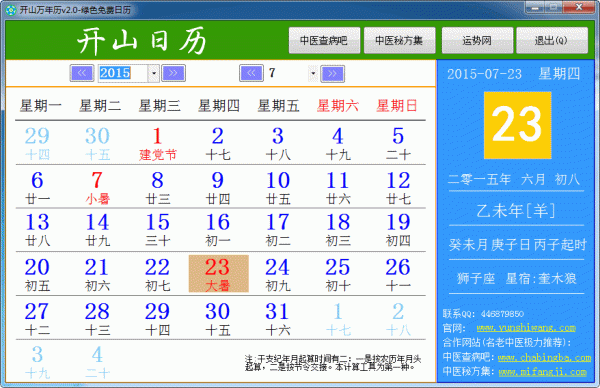Click the 退出(Q) exit button
The height and width of the screenshot is (388, 600).
coord(552,40)
